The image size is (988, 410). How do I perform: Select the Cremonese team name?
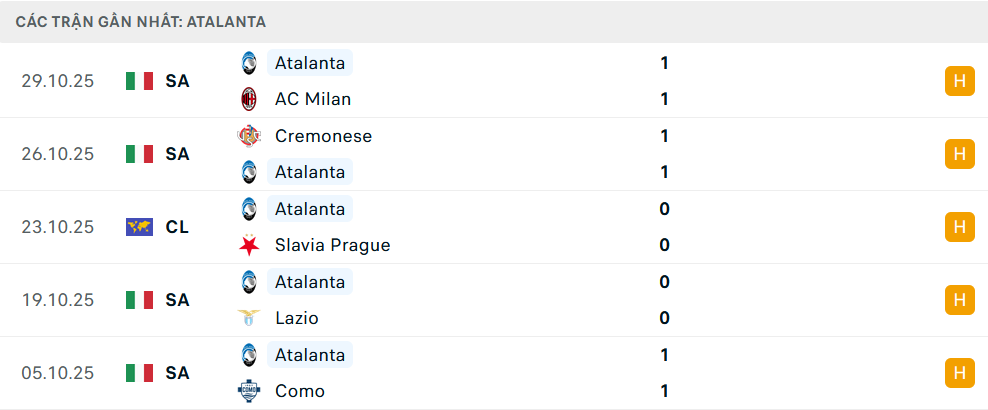coord(323,136)
